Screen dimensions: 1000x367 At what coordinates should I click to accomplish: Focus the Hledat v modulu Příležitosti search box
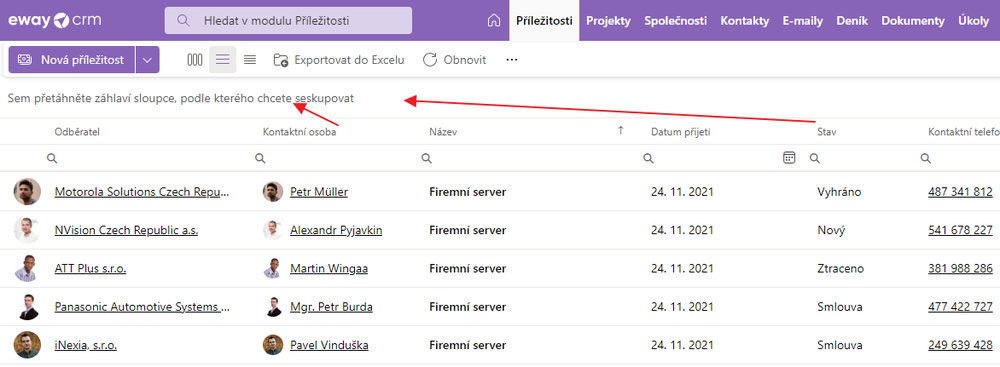click(x=288, y=20)
